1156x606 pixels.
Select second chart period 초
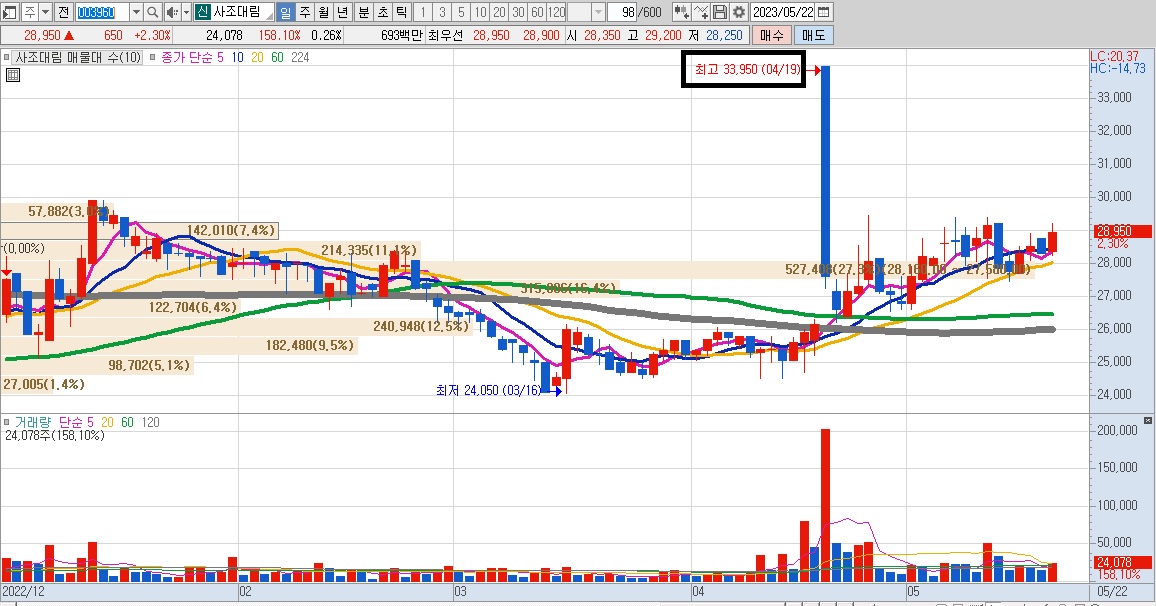[x=383, y=12]
